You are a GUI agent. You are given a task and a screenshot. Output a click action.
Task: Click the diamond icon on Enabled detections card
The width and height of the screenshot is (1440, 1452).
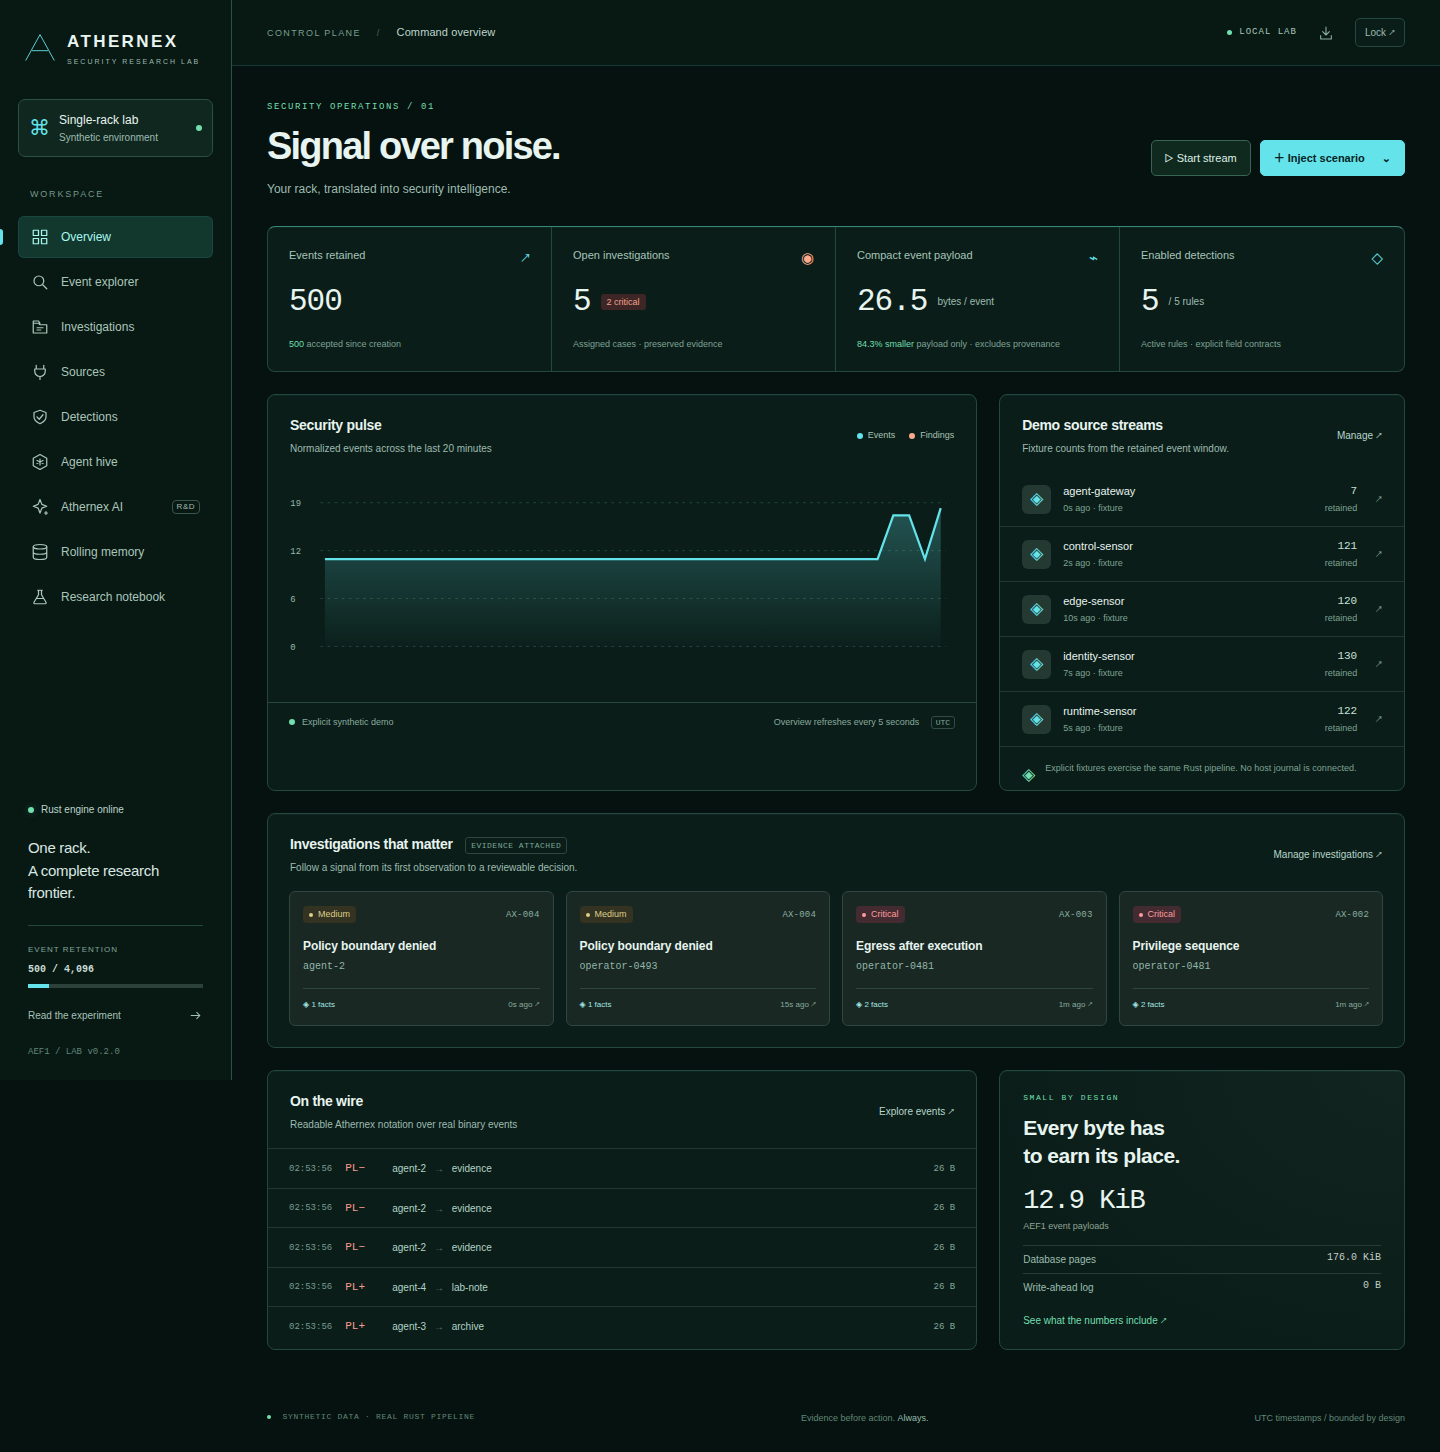pyautogui.click(x=1377, y=259)
